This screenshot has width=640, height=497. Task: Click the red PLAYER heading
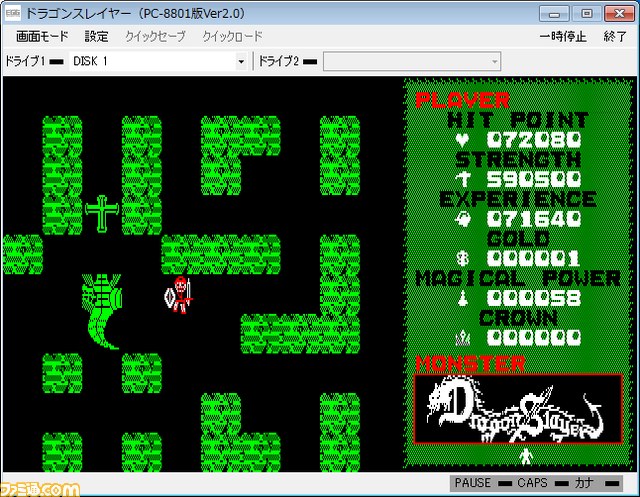click(462, 100)
